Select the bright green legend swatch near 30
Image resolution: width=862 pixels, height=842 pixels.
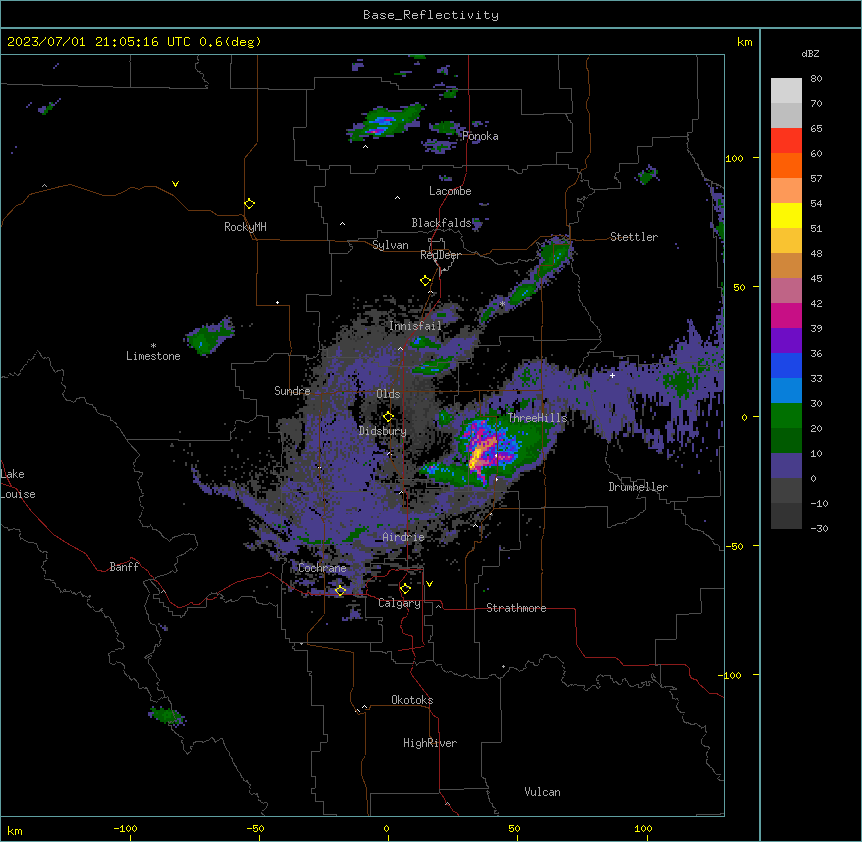point(786,416)
